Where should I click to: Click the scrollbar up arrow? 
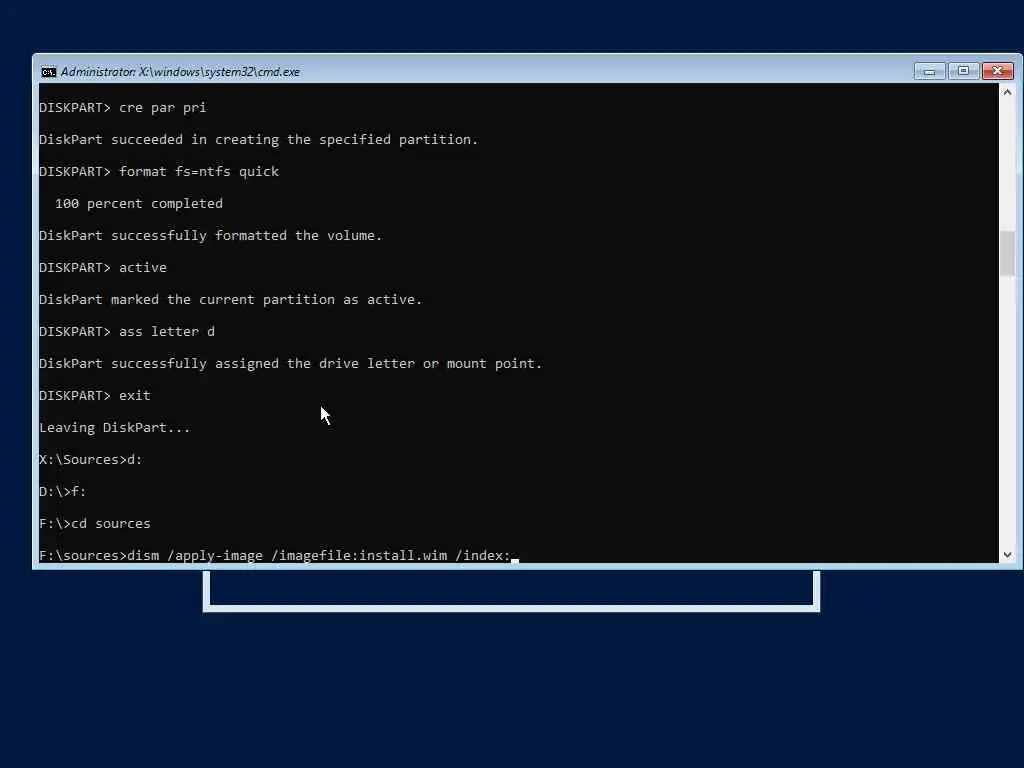click(1007, 93)
